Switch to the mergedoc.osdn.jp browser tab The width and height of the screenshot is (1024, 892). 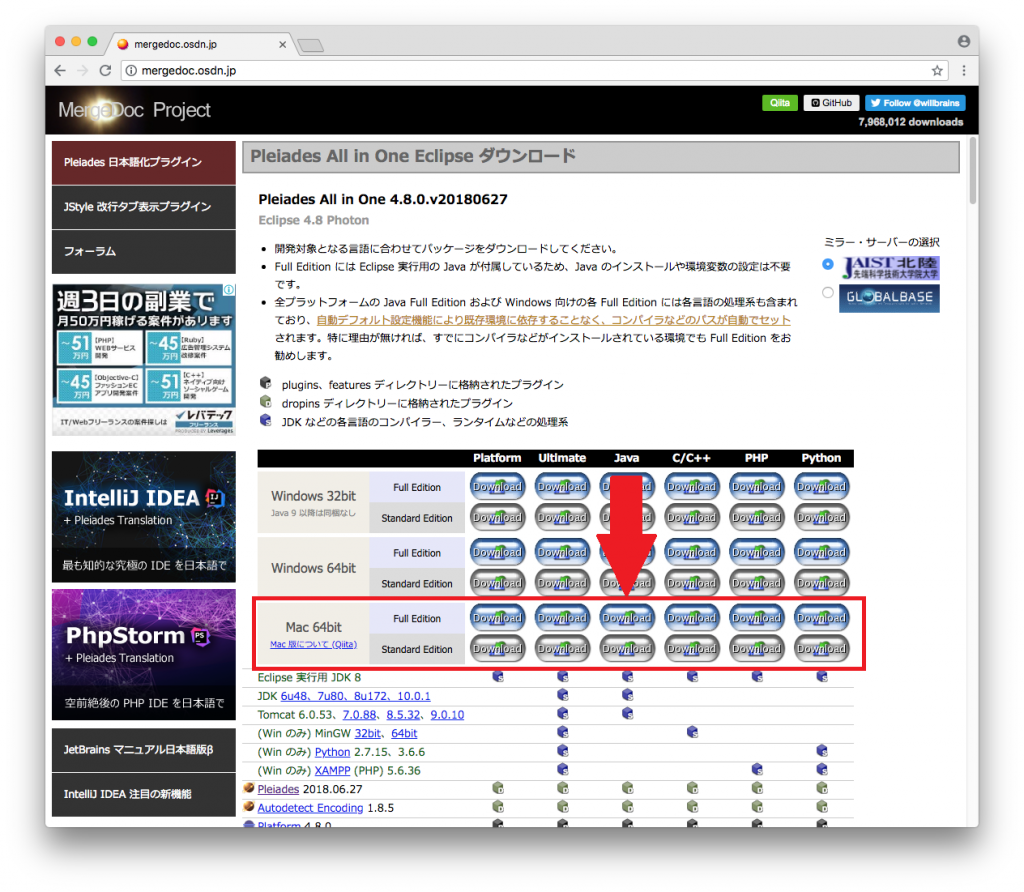coord(200,44)
